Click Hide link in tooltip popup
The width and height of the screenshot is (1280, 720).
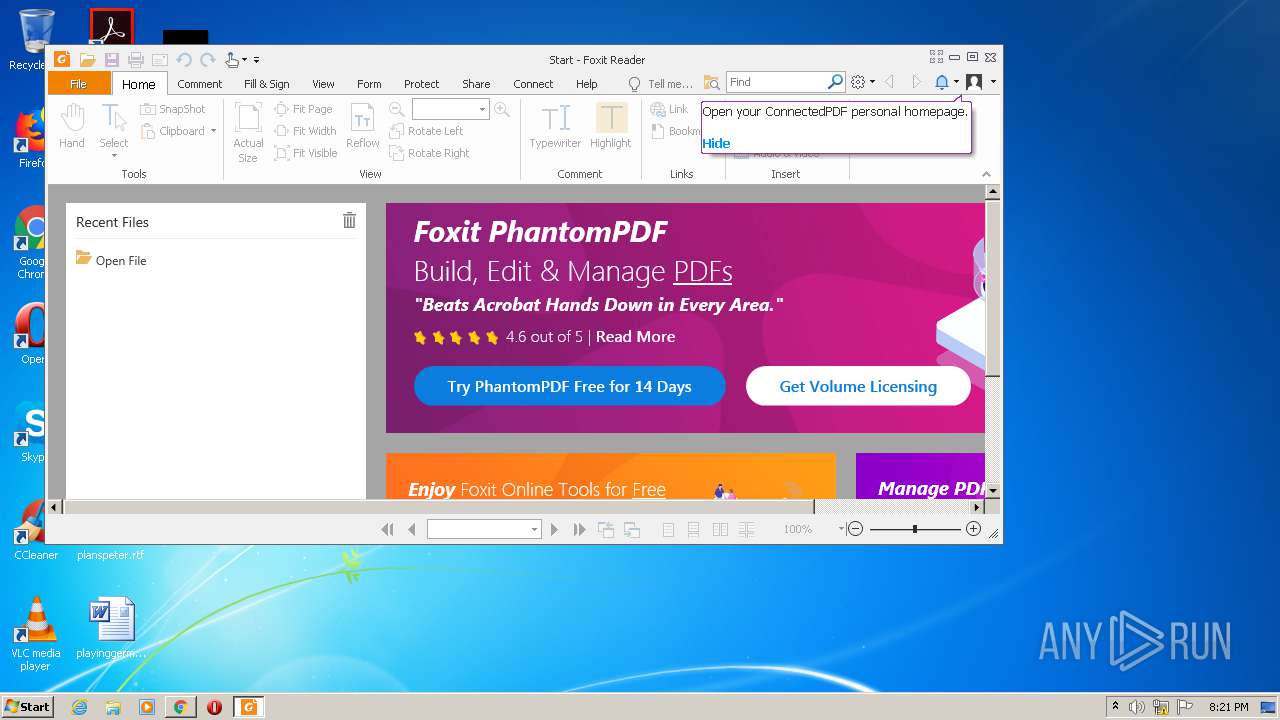point(716,143)
